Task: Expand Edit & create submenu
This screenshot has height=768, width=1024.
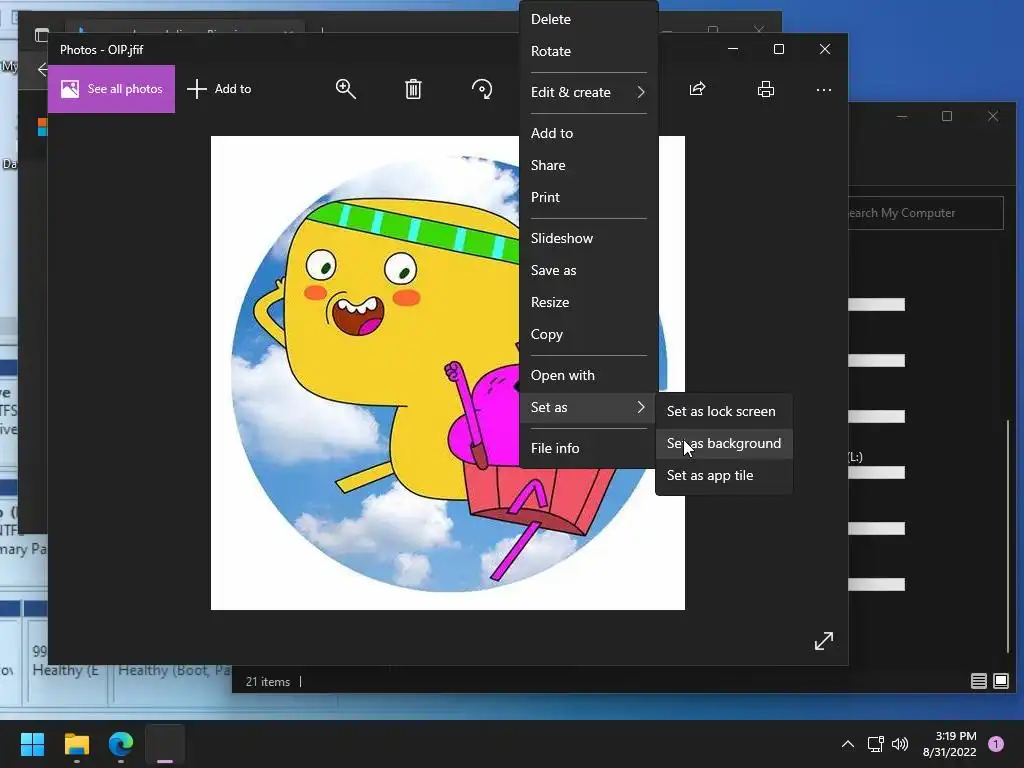Action: pyautogui.click(x=588, y=92)
